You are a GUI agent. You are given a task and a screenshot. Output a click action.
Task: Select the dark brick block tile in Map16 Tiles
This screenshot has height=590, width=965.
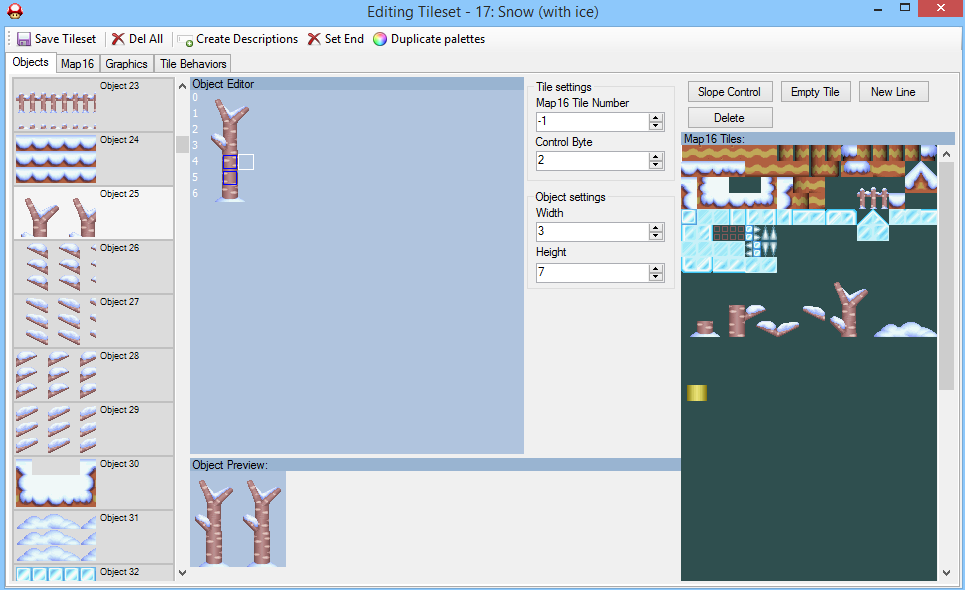[729, 233]
